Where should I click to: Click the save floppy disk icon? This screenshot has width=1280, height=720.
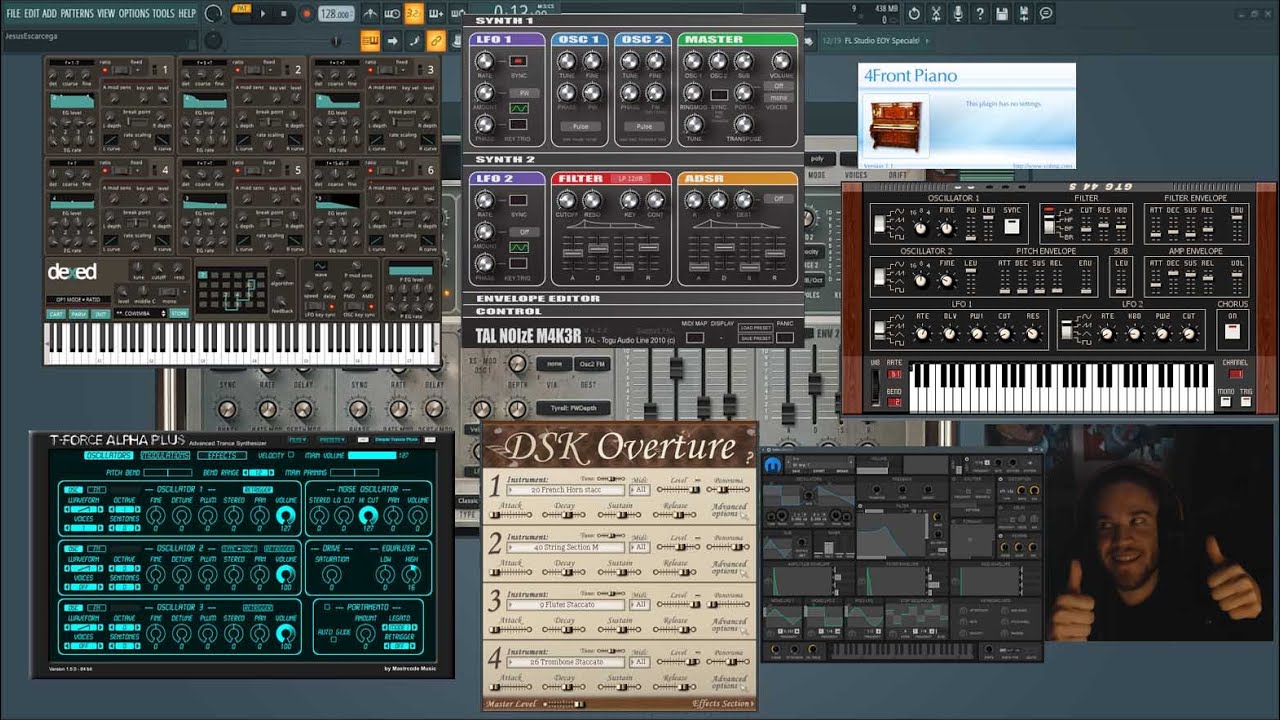coord(1002,14)
